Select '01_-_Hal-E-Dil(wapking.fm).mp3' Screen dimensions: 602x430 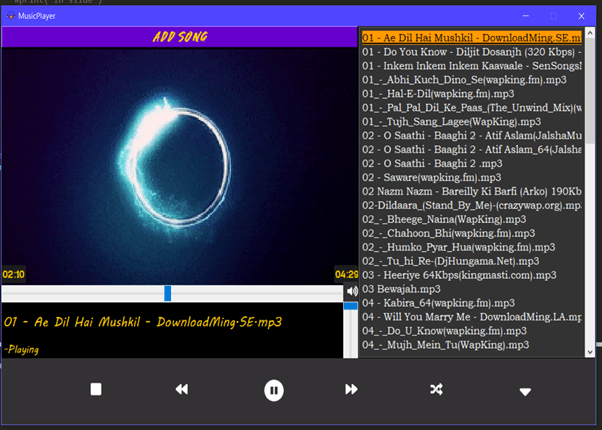click(438, 94)
